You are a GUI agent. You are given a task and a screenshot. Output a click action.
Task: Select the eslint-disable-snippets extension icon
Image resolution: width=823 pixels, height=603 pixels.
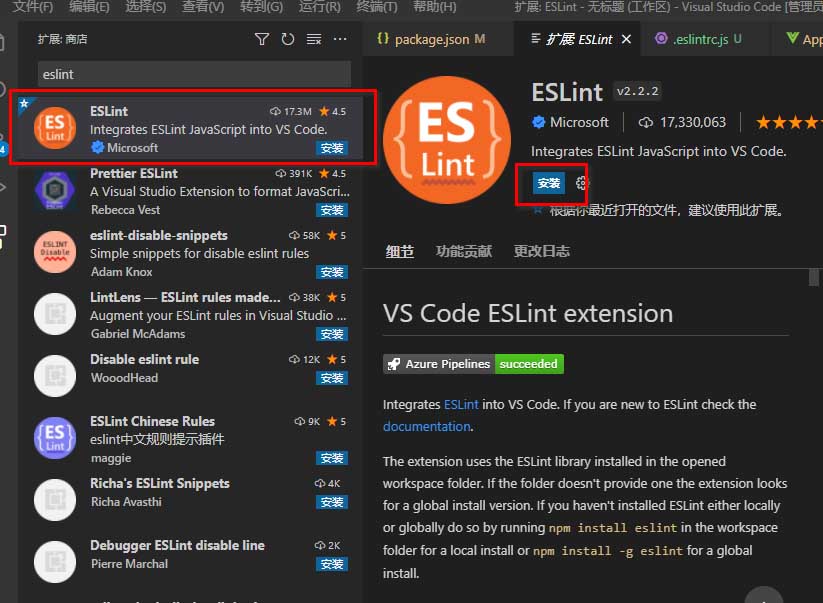[x=55, y=252]
